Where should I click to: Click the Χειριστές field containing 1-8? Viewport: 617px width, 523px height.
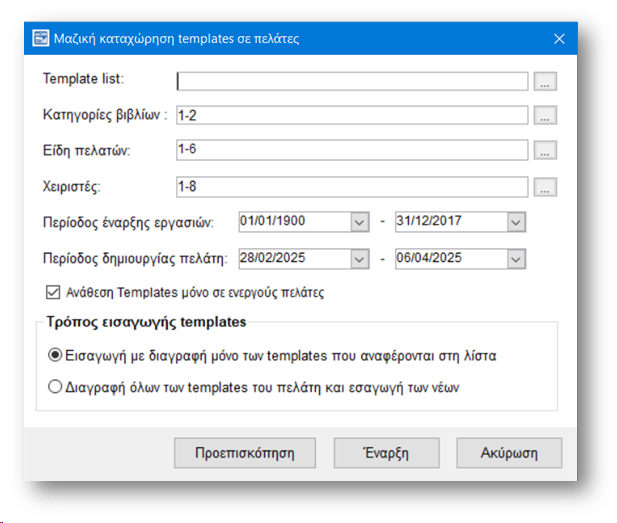point(352,186)
